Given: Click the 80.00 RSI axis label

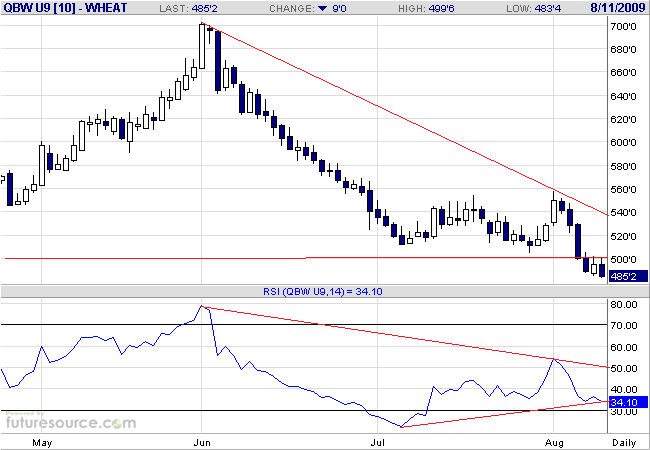Looking at the screenshot, I should click(x=624, y=305).
